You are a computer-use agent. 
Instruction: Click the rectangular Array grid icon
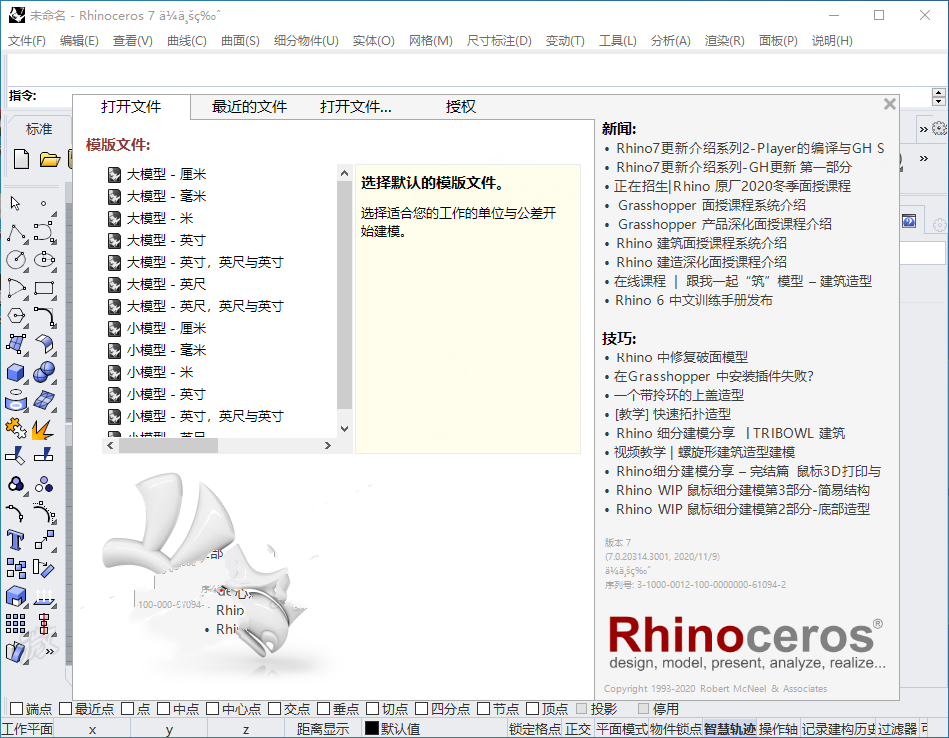tap(16, 623)
